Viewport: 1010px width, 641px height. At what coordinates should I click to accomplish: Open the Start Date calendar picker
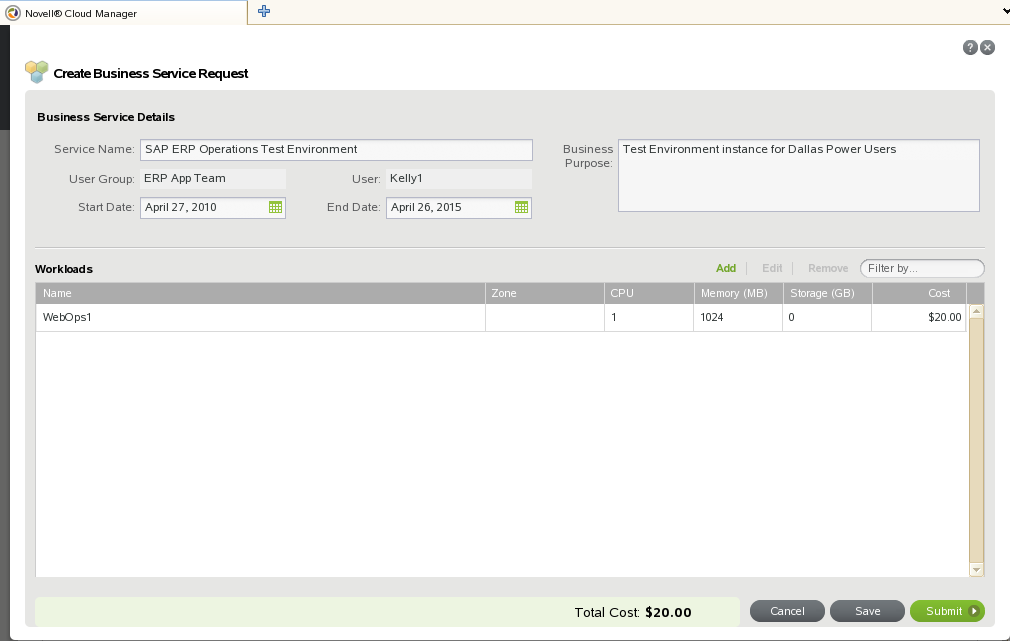(275, 207)
